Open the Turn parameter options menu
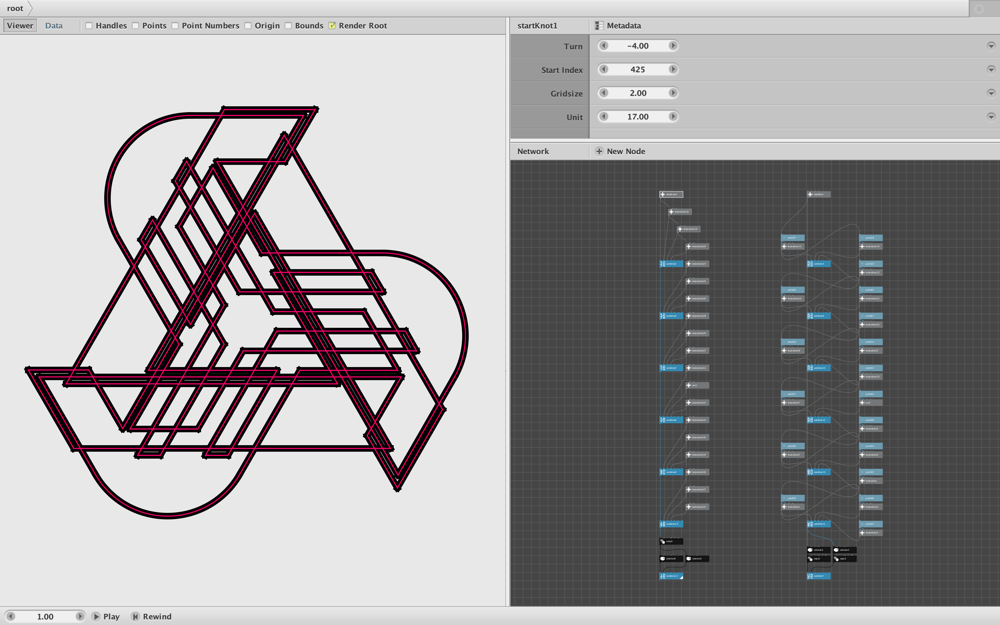The image size is (1000, 625). click(x=990, y=46)
